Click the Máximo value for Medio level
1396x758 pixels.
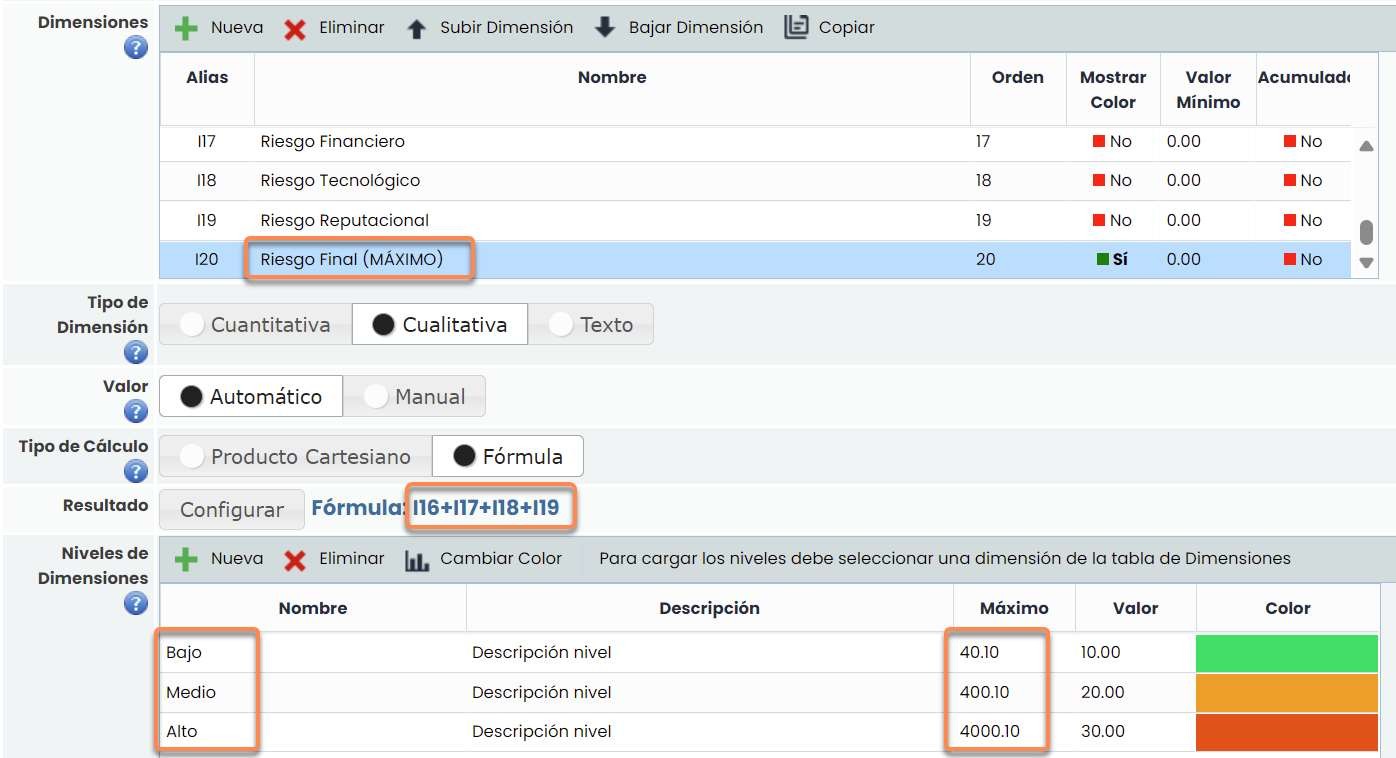point(985,692)
